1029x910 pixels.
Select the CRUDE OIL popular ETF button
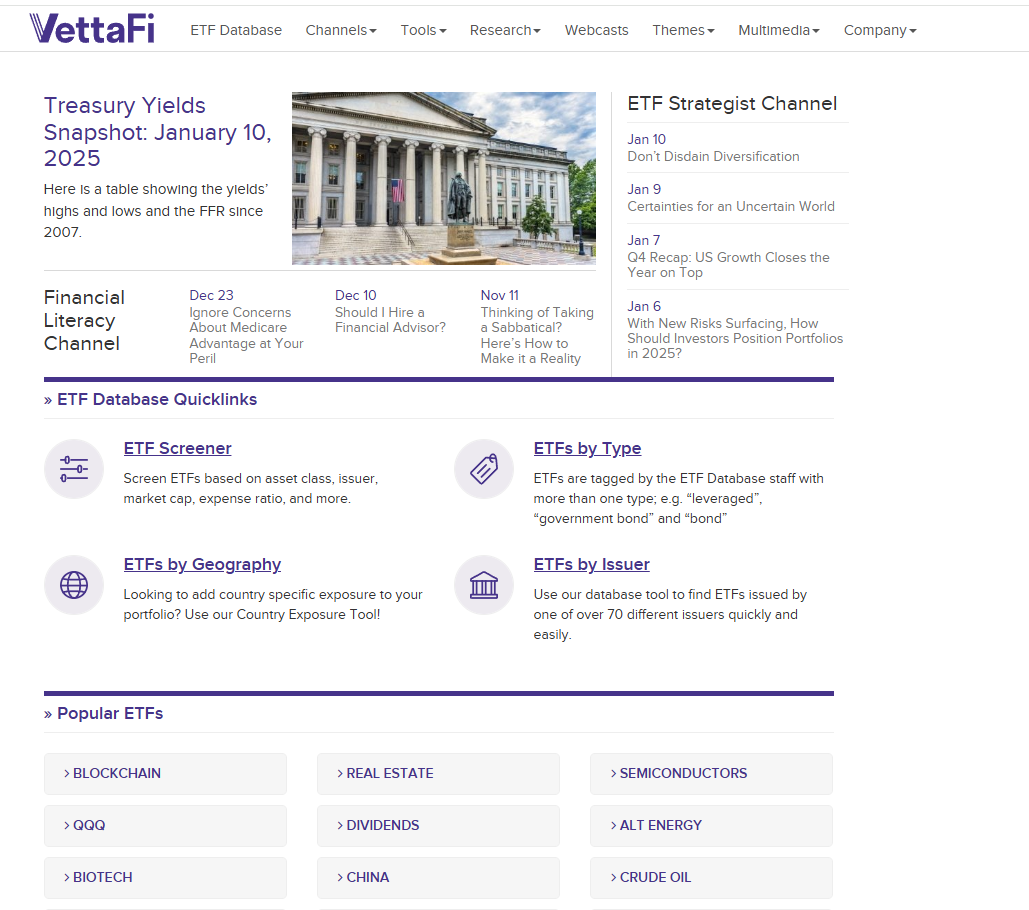(x=711, y=877)
